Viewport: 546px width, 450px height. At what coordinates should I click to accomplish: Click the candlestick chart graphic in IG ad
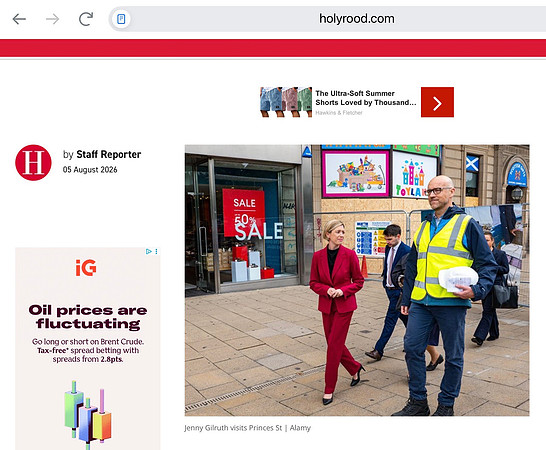pos(88,414)
